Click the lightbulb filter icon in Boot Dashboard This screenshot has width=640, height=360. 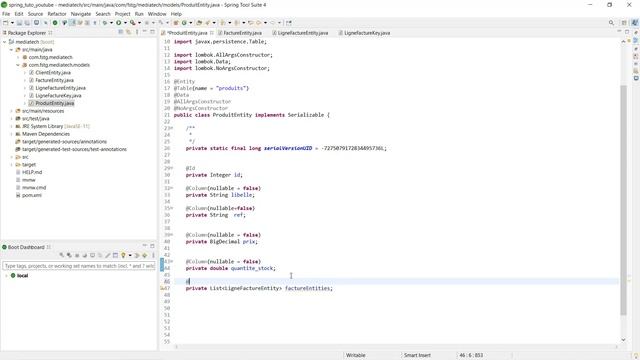pyautogui.click(x=123, y=255)
